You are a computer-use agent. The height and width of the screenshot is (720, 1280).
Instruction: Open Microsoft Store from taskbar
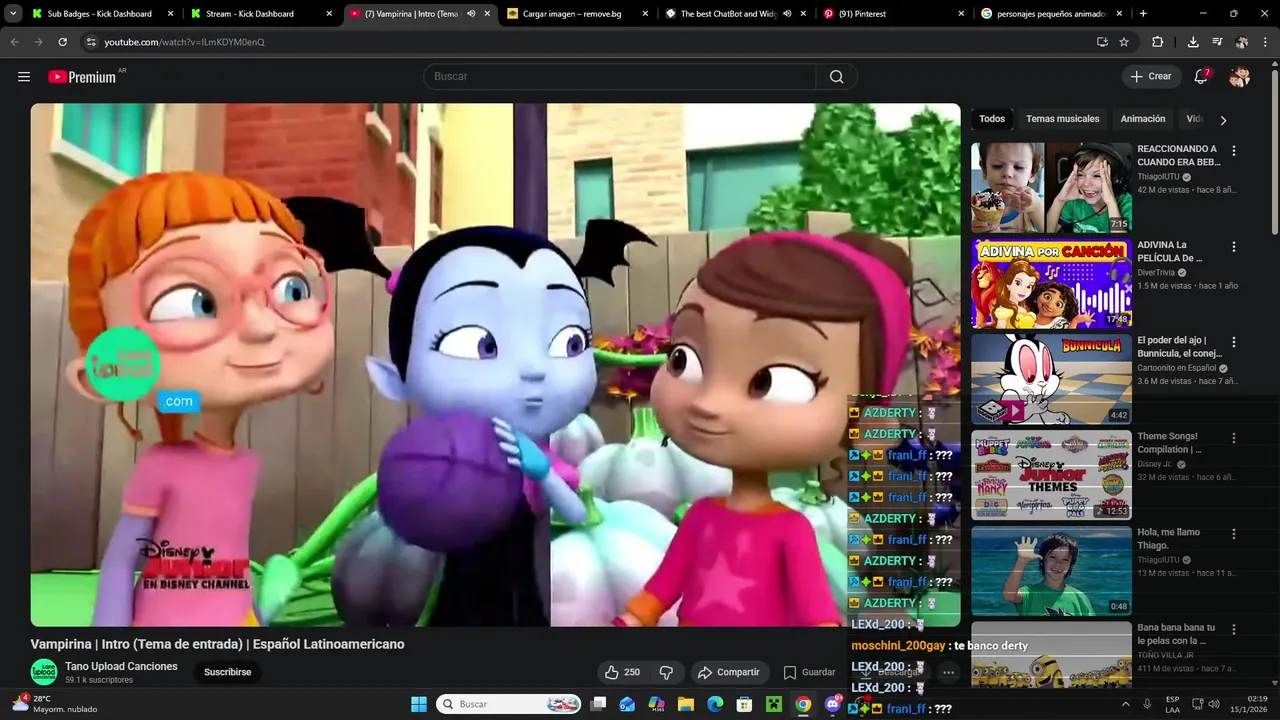(744, 704)
